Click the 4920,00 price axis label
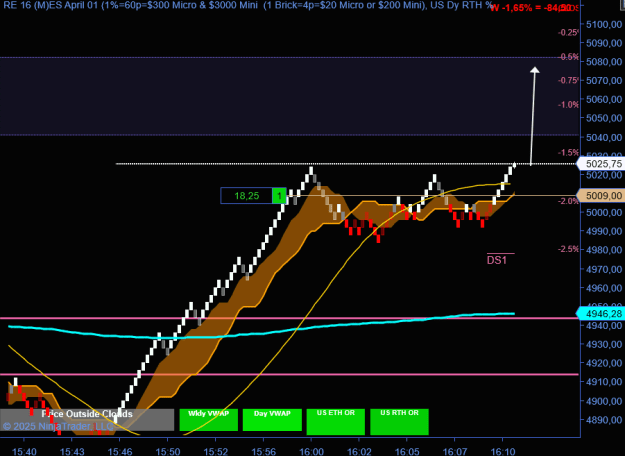 pos(604,363)
